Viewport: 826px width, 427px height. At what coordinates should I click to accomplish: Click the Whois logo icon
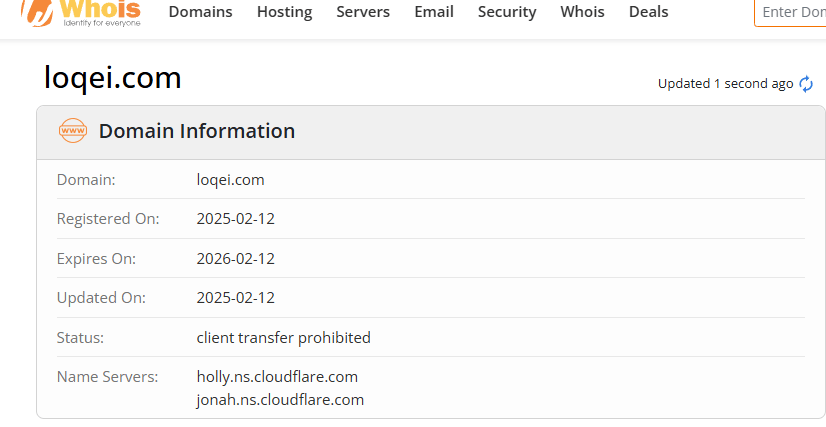tap(81, 13)
